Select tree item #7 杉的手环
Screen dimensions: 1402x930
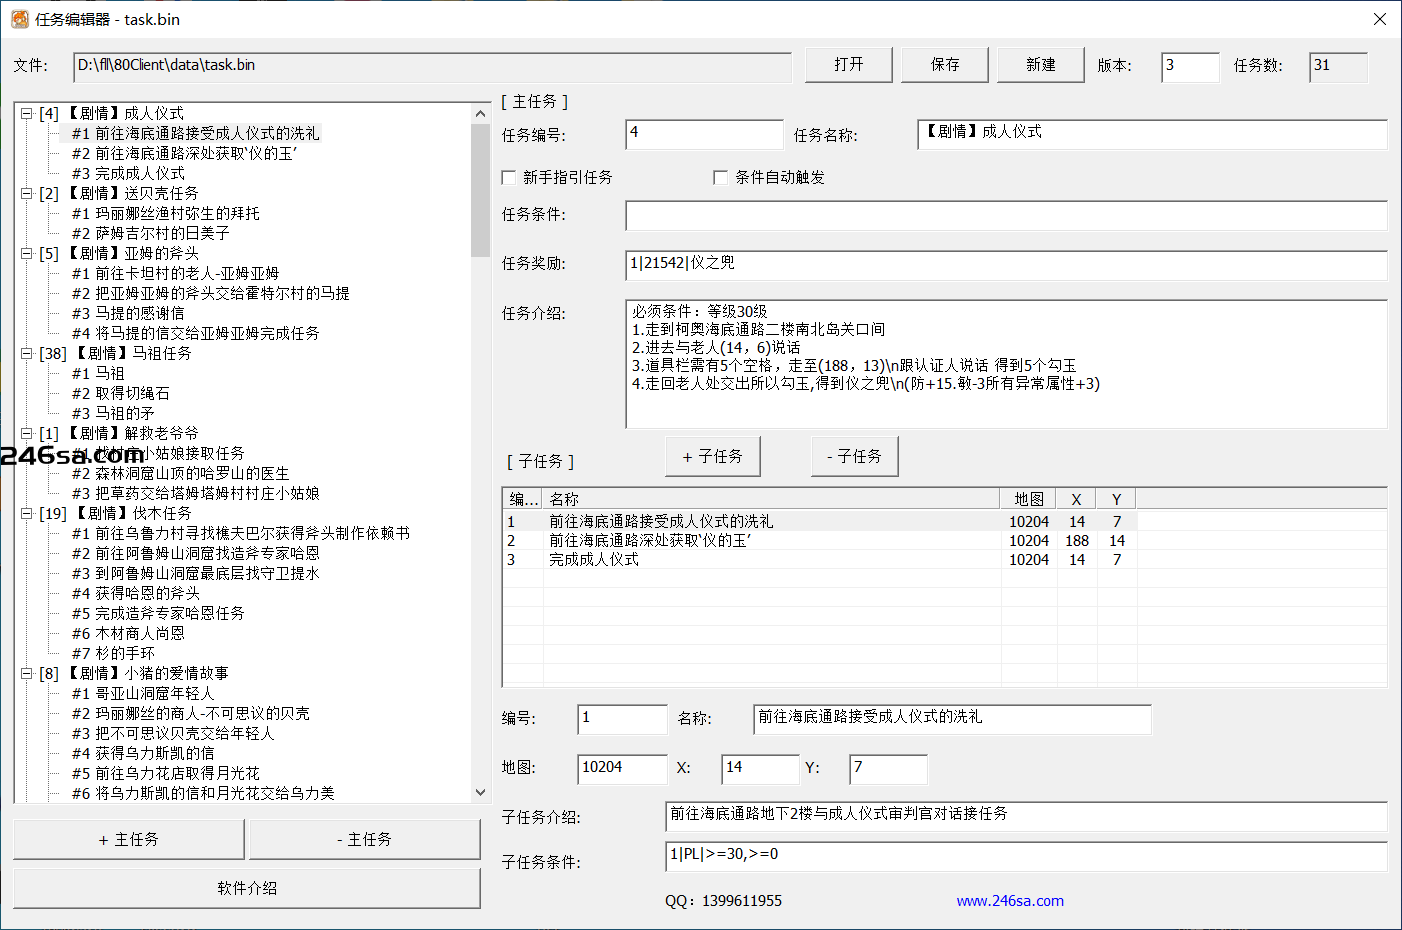click(x=113, y=653)
